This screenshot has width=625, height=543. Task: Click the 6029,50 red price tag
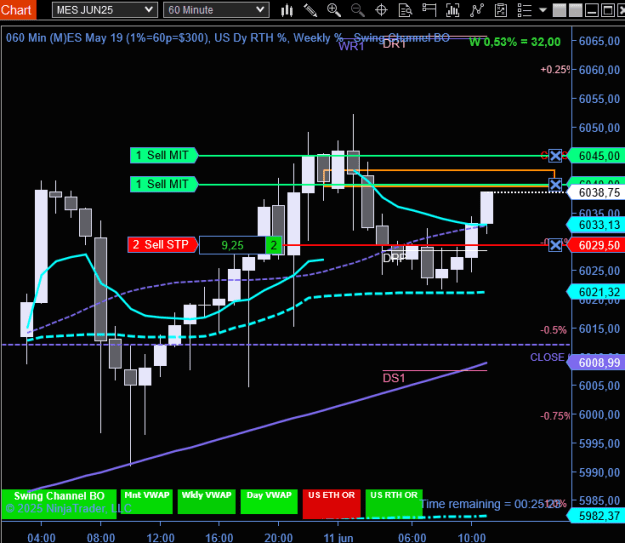(596, 245)
